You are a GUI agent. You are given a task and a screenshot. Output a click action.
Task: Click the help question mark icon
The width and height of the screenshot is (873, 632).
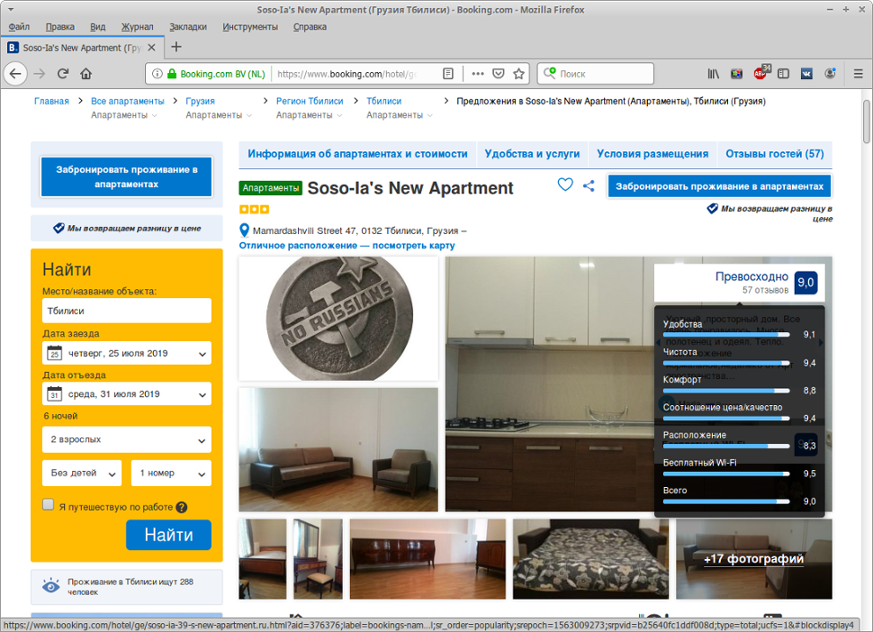[x=182, y=507]
